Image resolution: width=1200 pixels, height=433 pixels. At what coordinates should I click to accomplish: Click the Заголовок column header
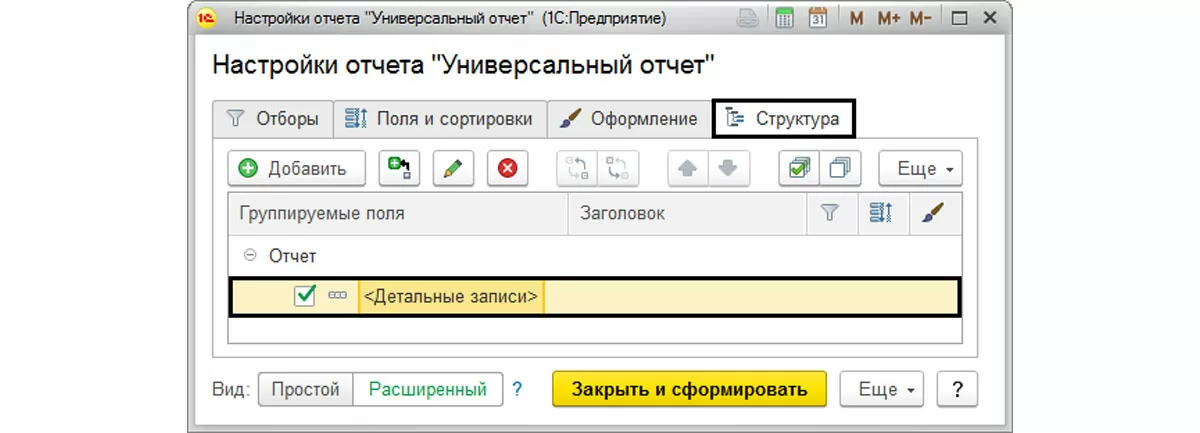coord(687,213)
